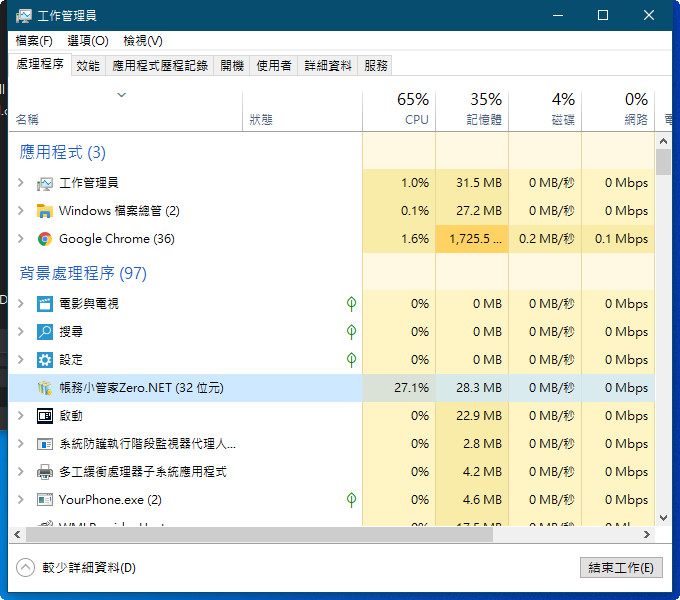Click the suspended leaf icon for YourPhone.exe

tap(352, 499)
